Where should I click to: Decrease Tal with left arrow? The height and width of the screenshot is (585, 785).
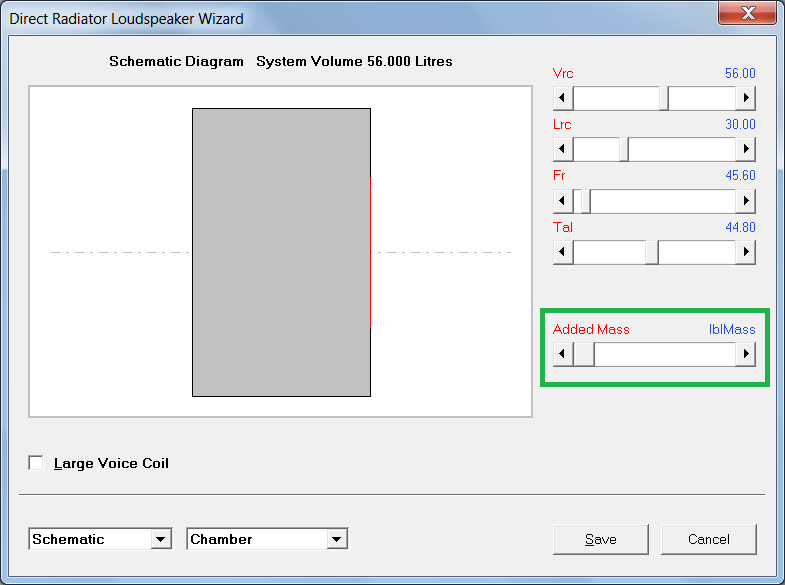(563, 252)
